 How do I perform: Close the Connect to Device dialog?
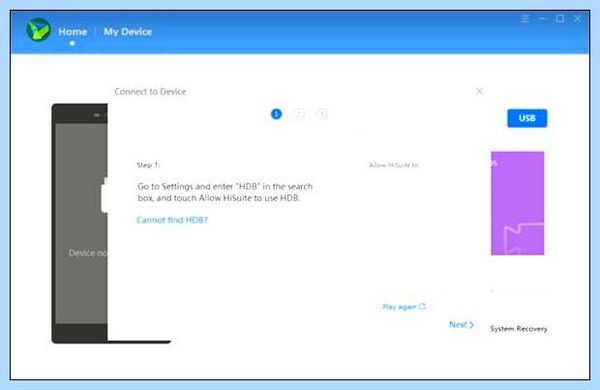pos(479,91)
